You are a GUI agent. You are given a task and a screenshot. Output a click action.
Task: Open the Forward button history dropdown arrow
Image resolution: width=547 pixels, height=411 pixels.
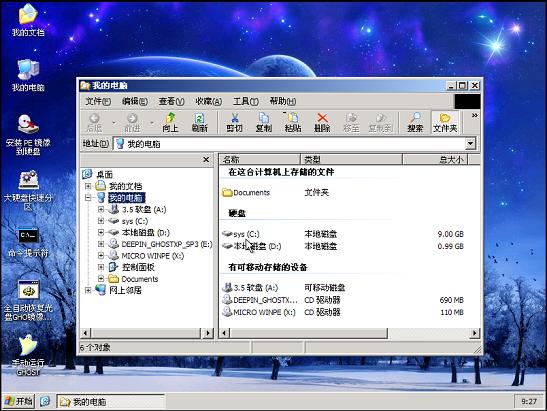[152, 122]
